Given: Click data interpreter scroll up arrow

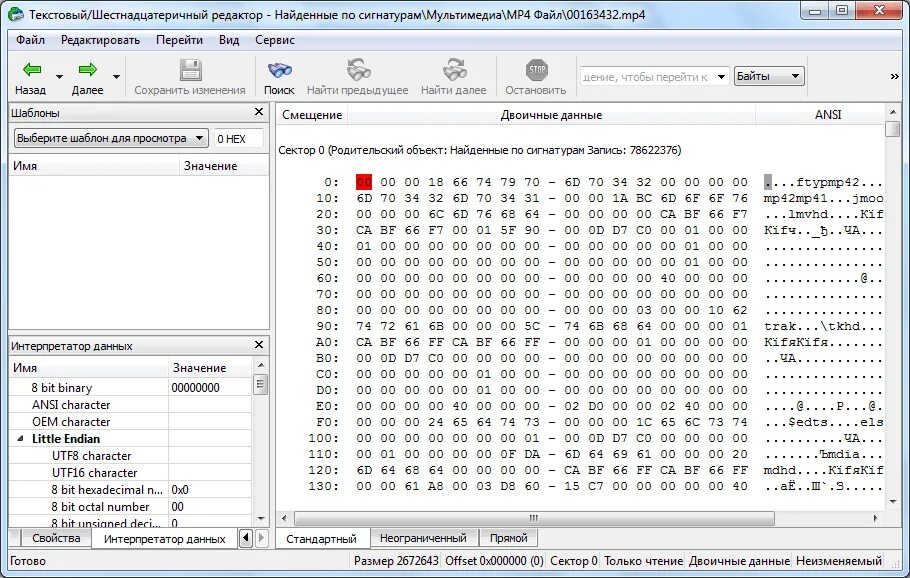Looking at the screenshot, I should point(261,365).
